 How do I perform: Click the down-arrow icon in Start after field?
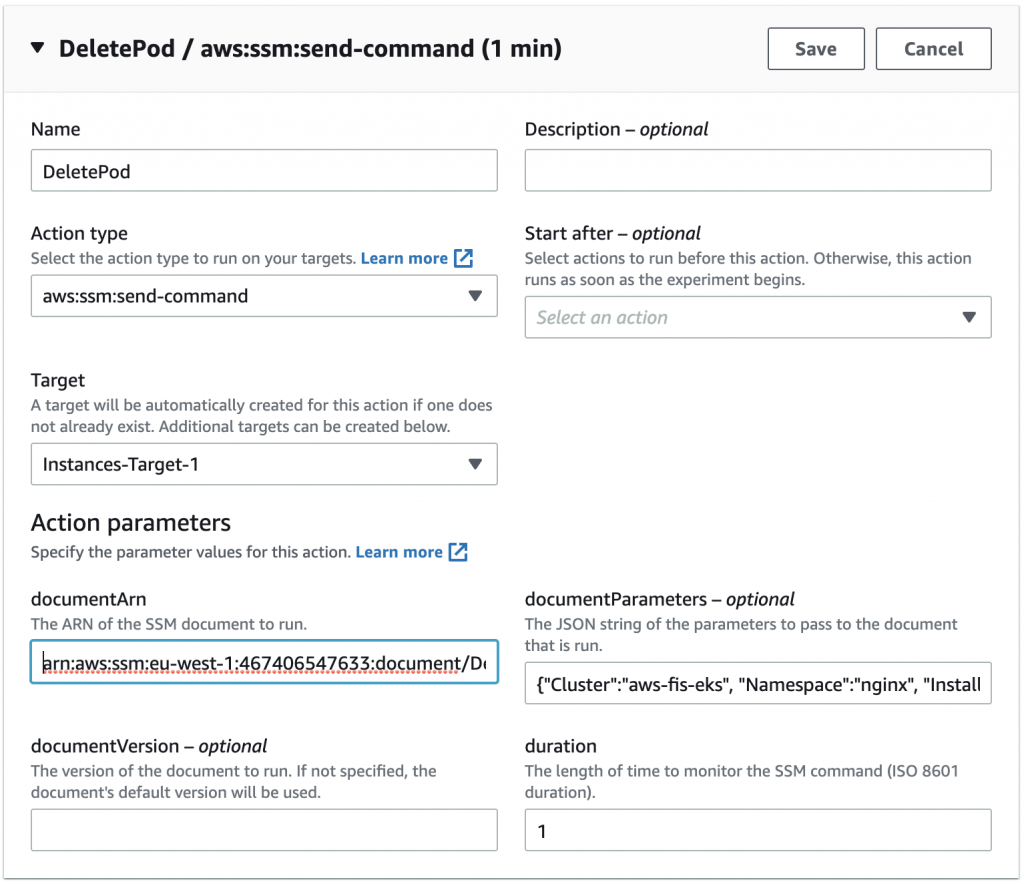coord(968,317)
